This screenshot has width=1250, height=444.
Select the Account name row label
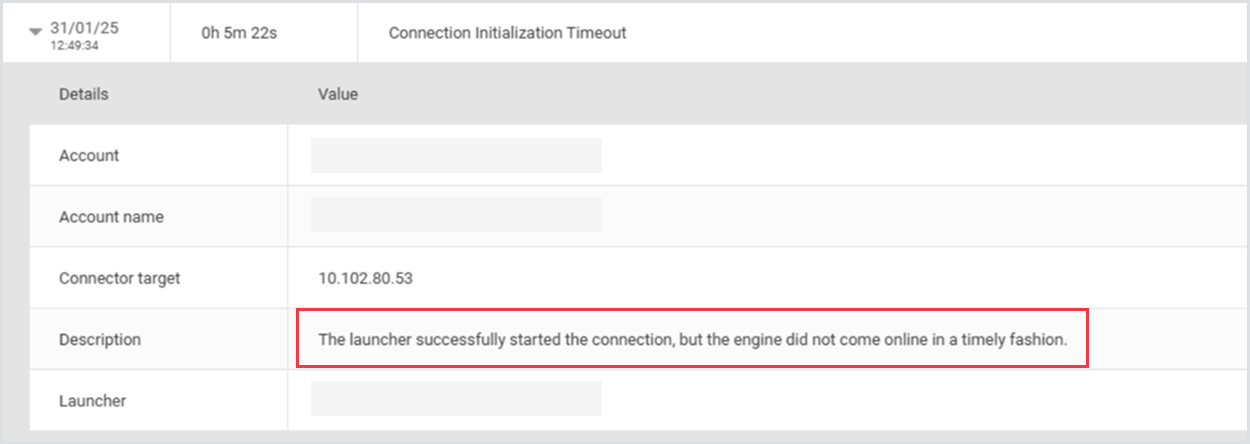pos(111,217)
